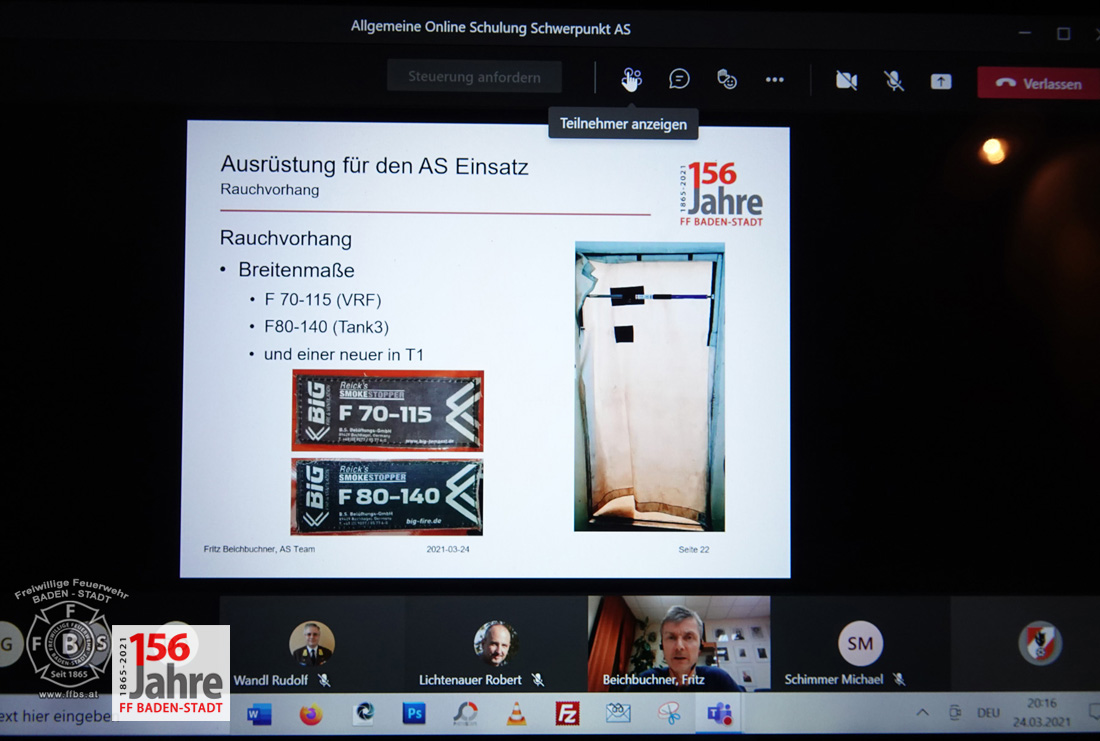1100x741 pixels.
Task: Expand the hidden system tray icons
Action: pyautogui.click(x=923, y=713)
